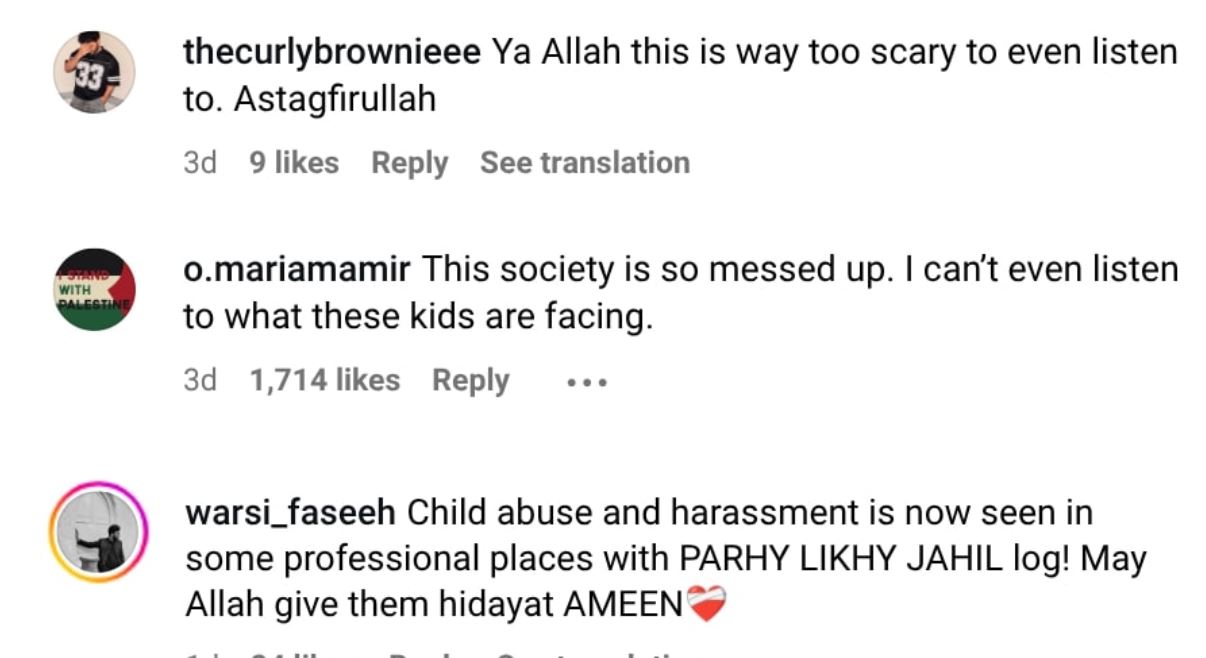Click o.mariamamir's comment text about society
Viewport: 1206px width, 658px height.
click(681, 293)
